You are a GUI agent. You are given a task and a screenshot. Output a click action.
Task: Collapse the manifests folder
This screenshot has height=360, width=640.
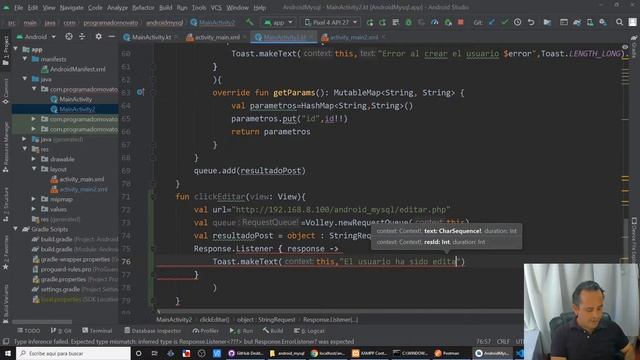coord(25,59)
